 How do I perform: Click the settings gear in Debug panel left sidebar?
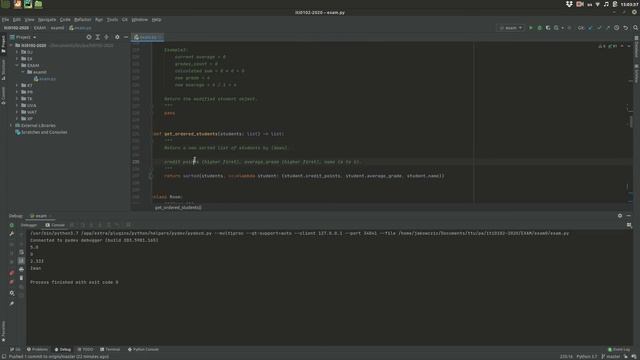click(11, 293)
